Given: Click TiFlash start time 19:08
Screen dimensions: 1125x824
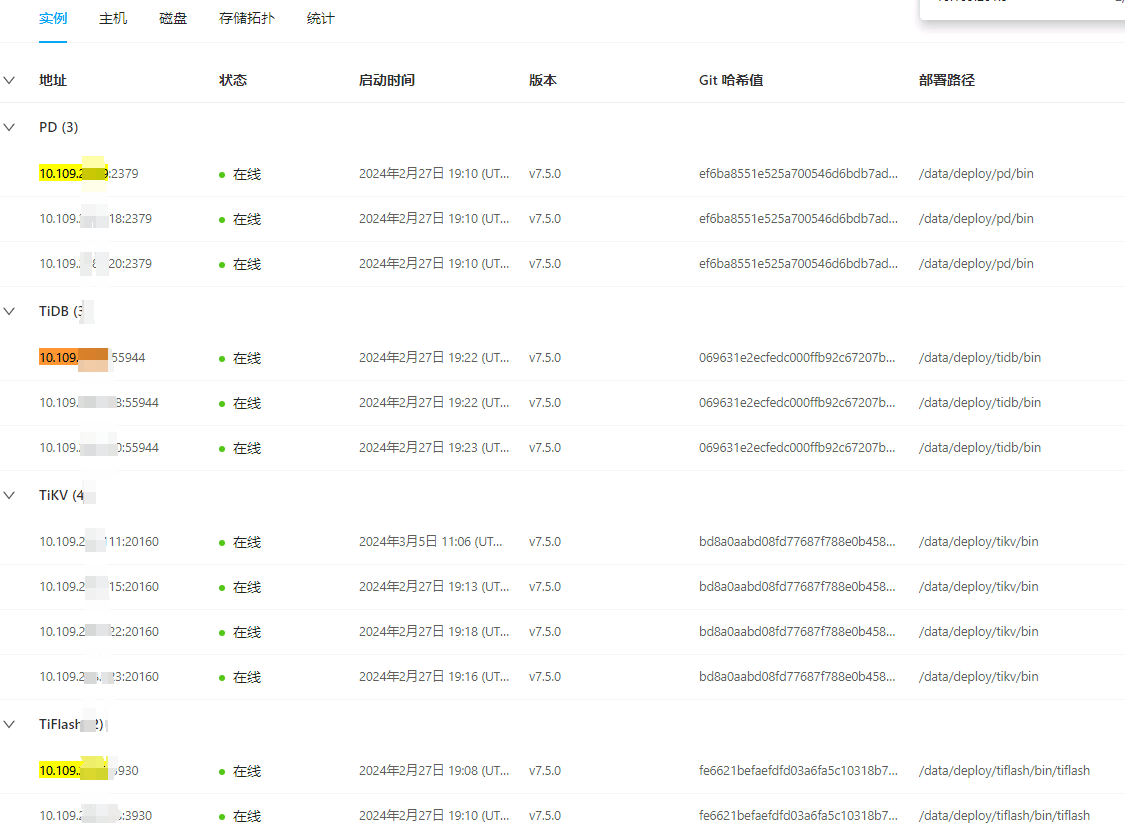Looking at the screenshot, I should [434, 771].
